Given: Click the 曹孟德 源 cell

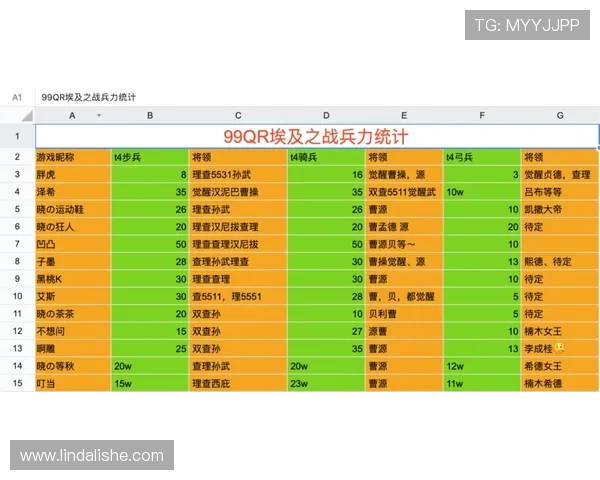Looking at the screenshot, I should point(404,227).
